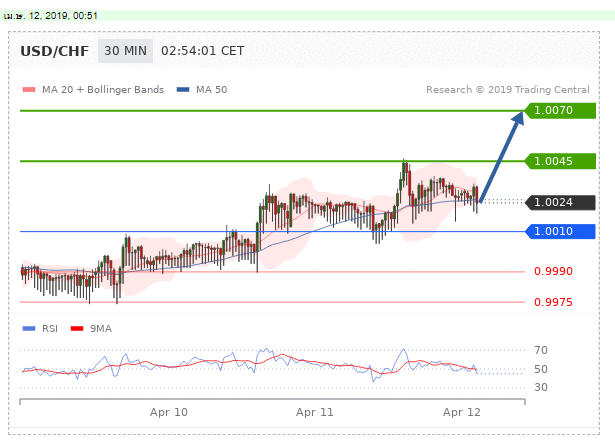The height and width of the screenshot is (445, 615).
Task: Click the blue RSI legend swatch
Action: (x=29, y=329)
